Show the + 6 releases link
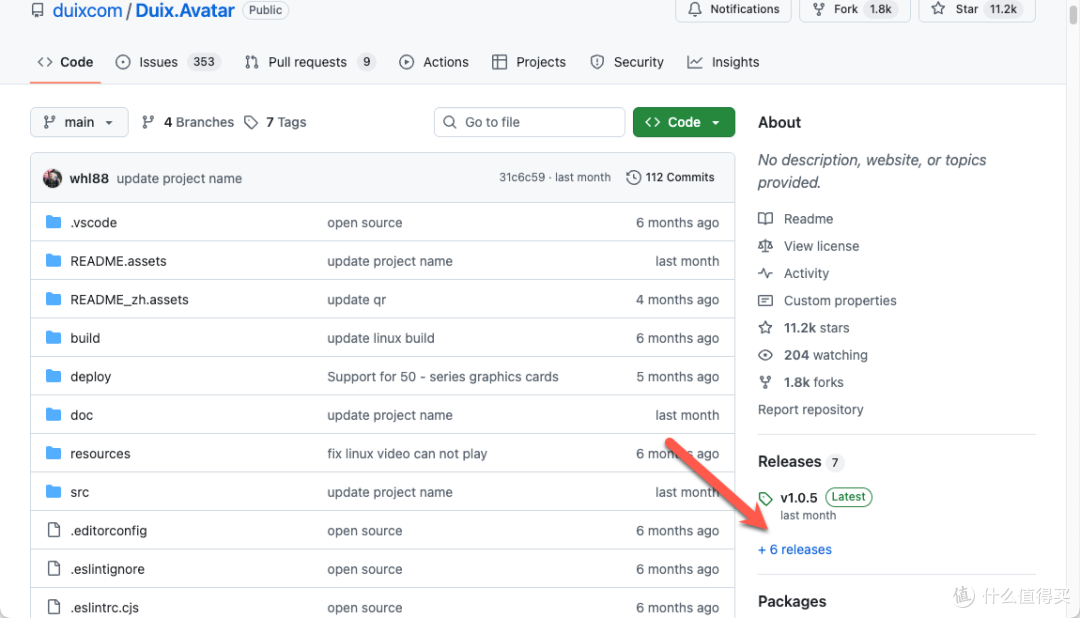Screen dimensions: 1080x618 795,550
